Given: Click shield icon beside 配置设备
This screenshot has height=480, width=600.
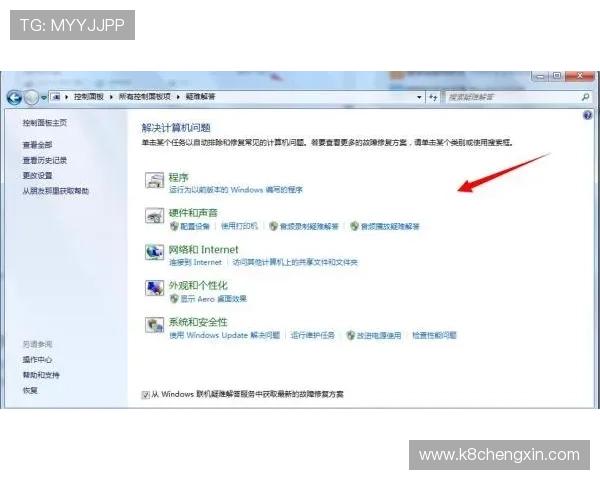Looking at the screenshot, I should pyautogui.click(x=174, y=226).
